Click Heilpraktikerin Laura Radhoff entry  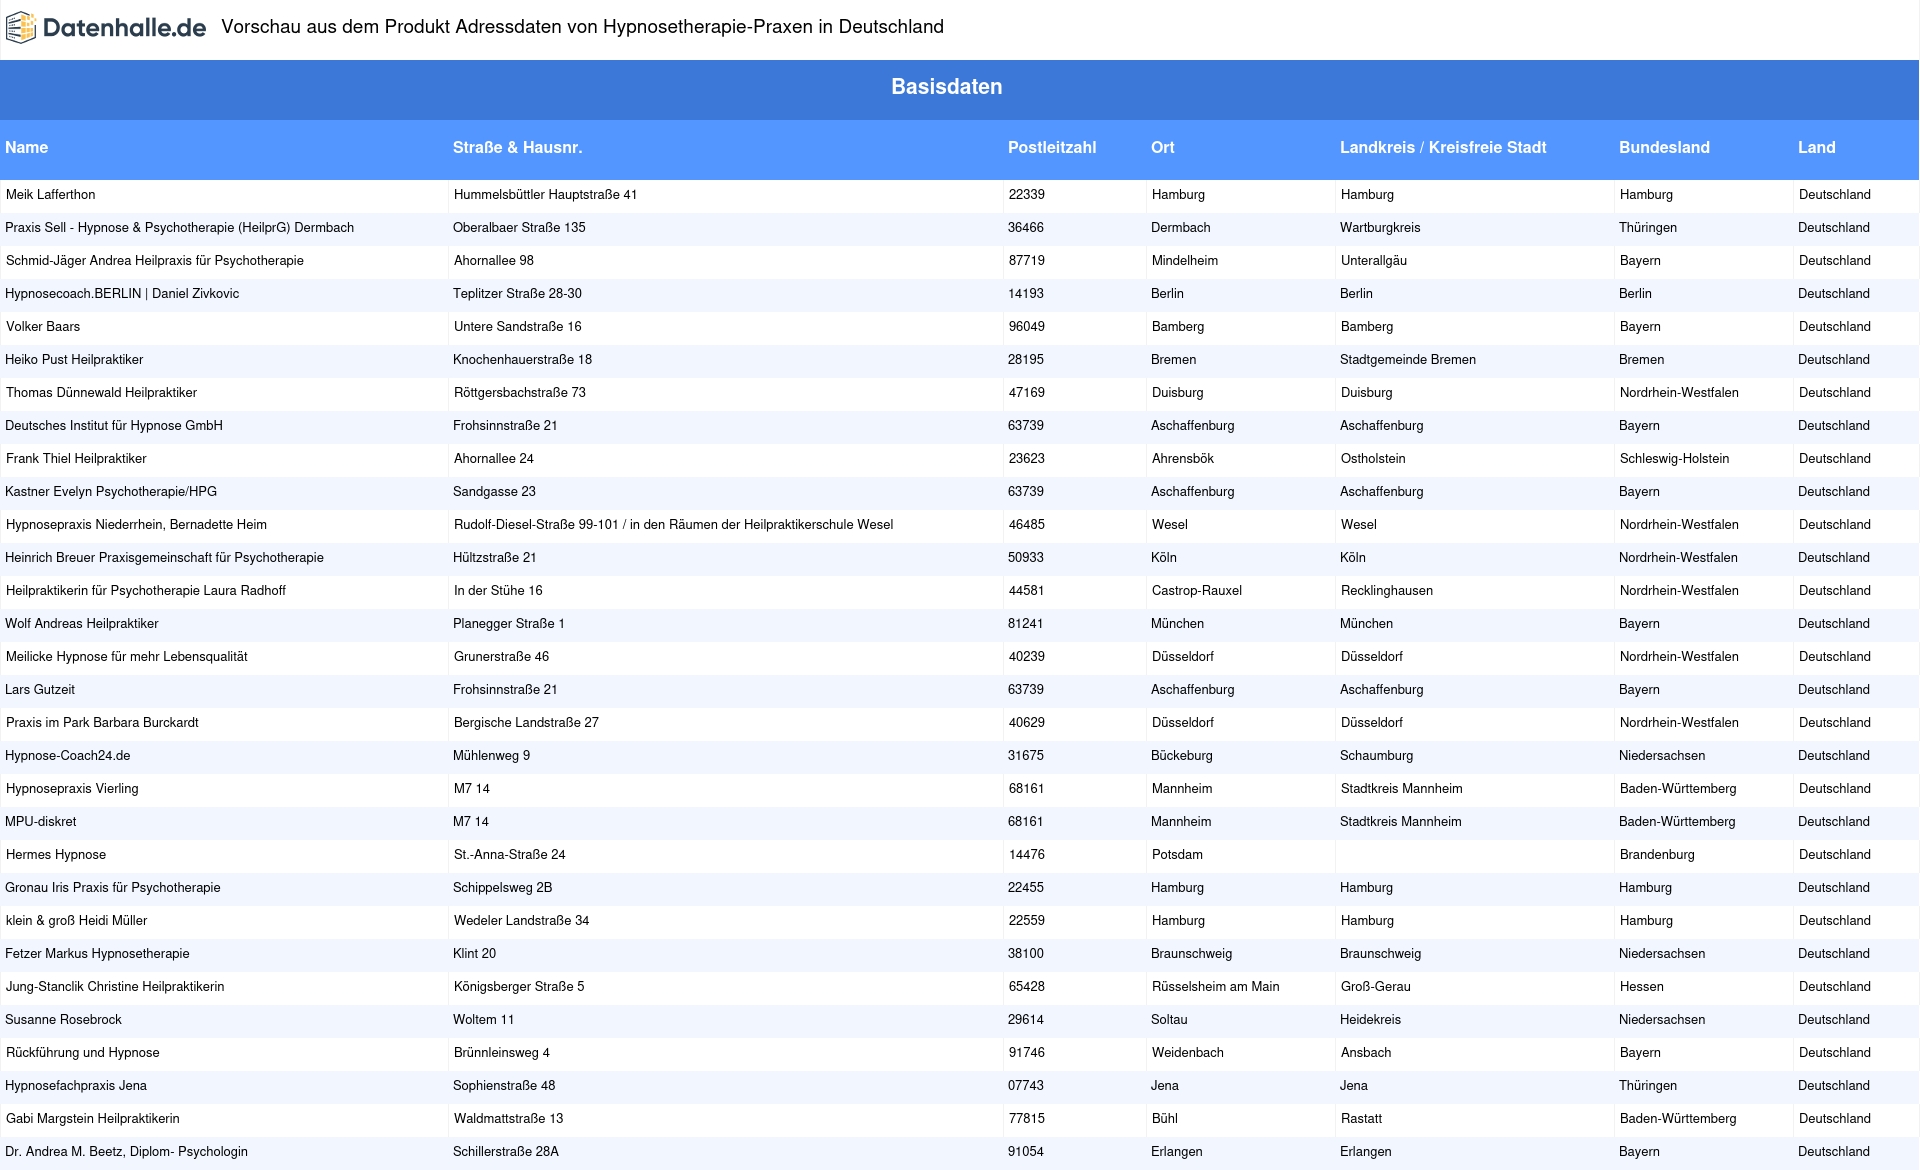pos(146,591)
